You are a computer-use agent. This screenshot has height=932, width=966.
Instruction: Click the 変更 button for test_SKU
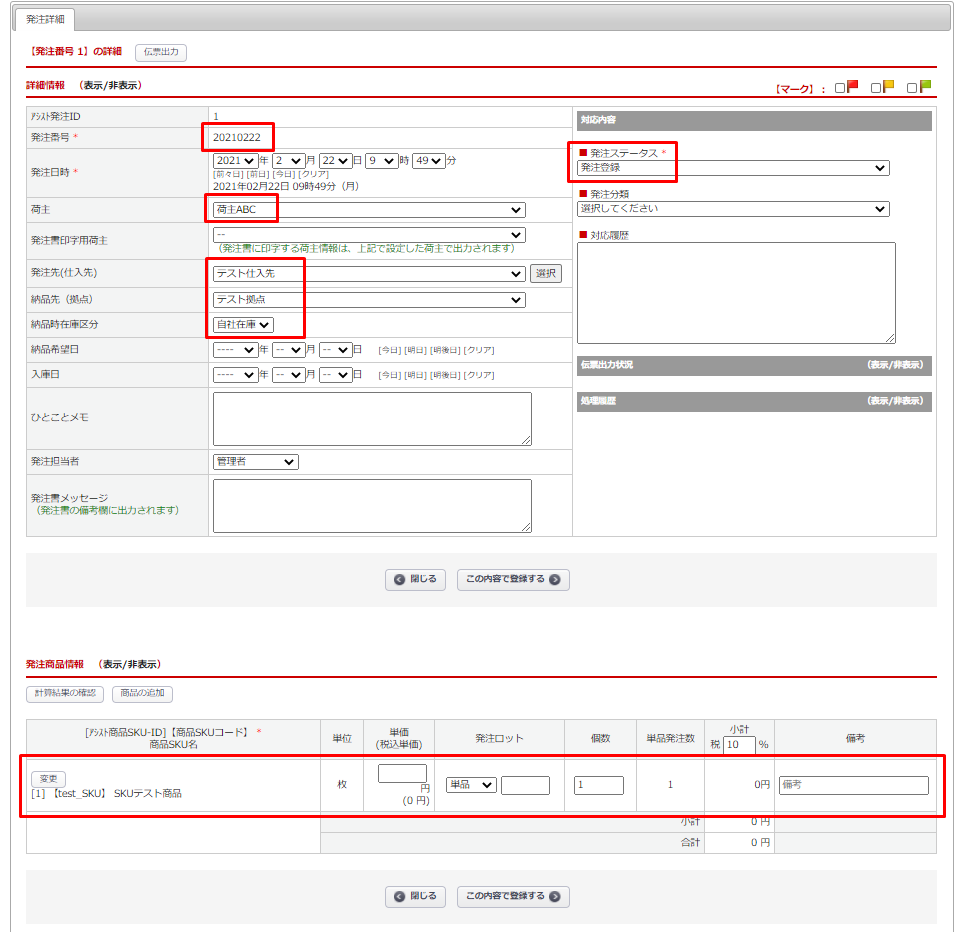click(48, 778)
